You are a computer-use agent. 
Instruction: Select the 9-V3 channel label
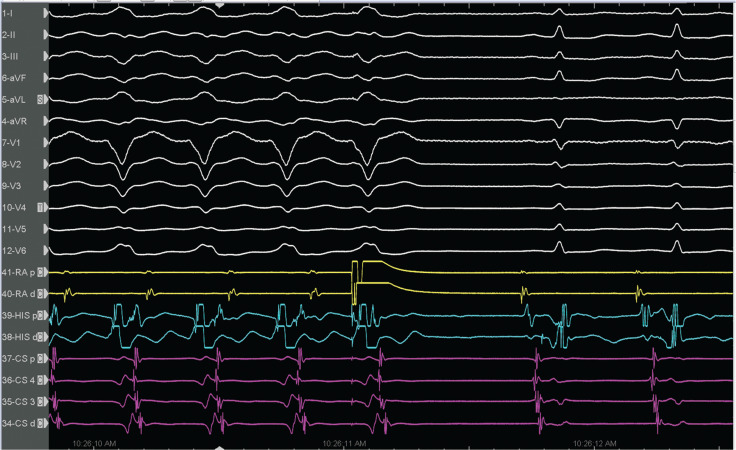tap(14, 186)
